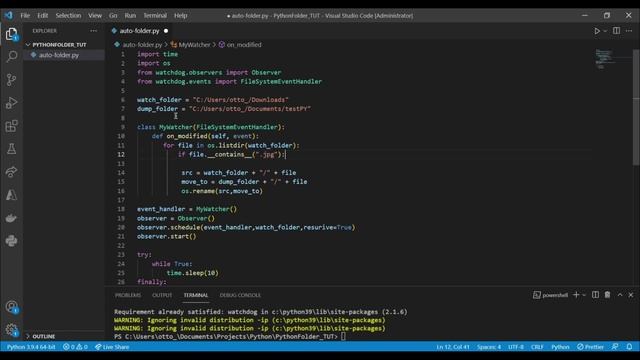Screen dimensions: 640x360
Task: Click Ln 12, Col 41 position indicator
Action: (453, 347)
